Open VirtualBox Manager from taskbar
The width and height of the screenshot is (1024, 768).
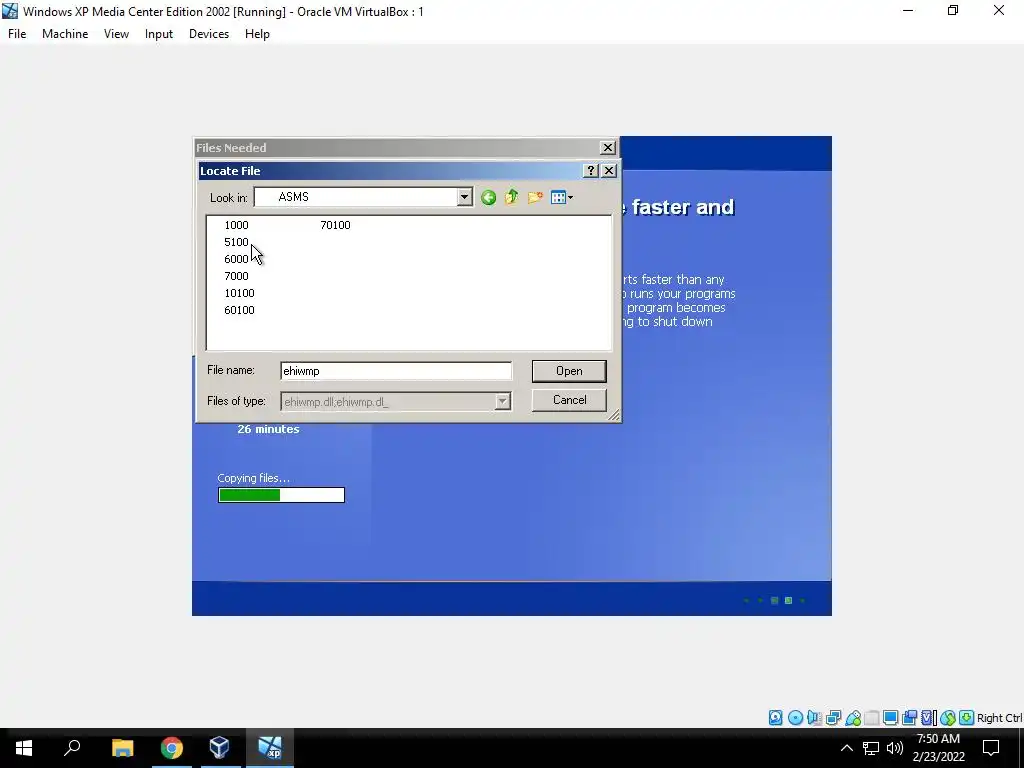[219, 748]
